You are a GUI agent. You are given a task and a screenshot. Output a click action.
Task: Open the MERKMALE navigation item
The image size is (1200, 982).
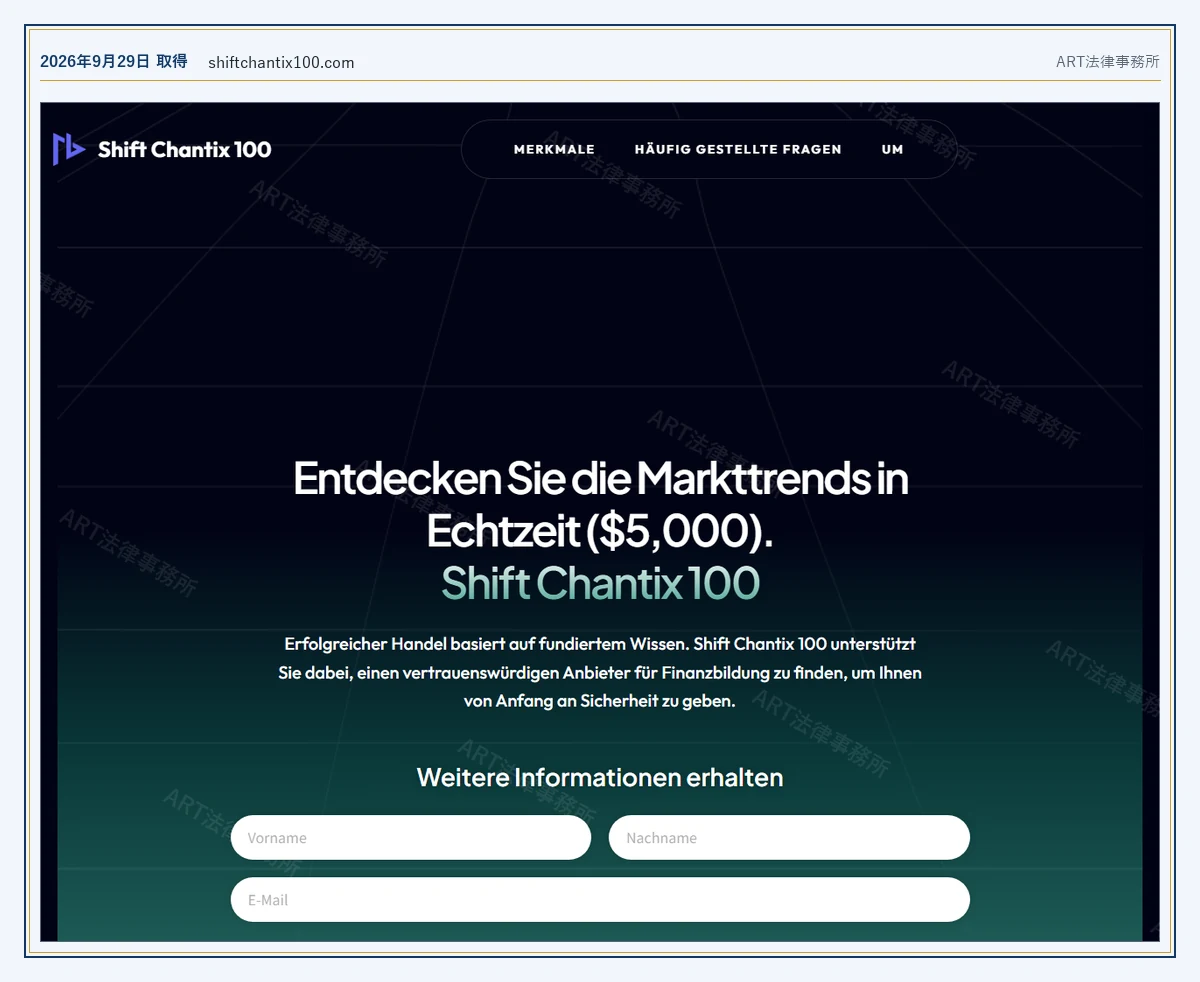click(x=554, y=149)
